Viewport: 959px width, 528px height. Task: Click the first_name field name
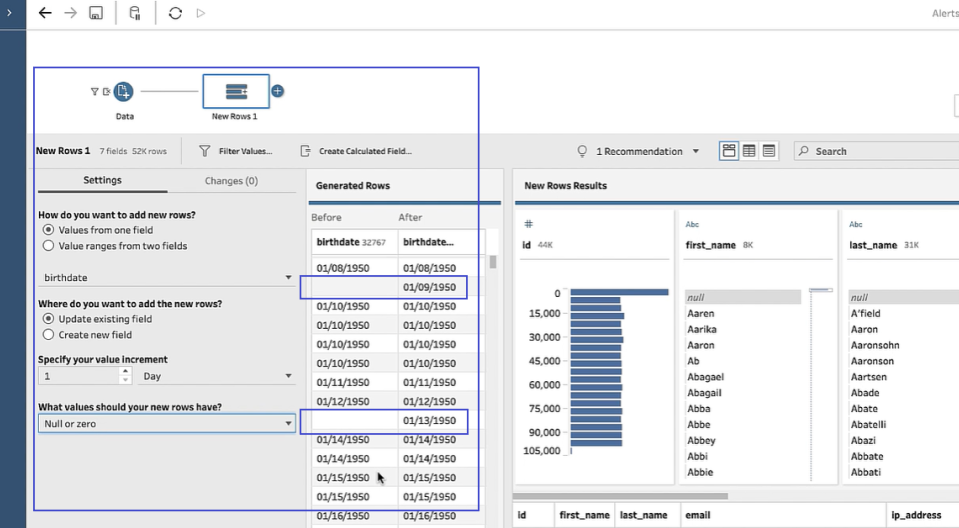pyautogui.click(x=711, y=245)
